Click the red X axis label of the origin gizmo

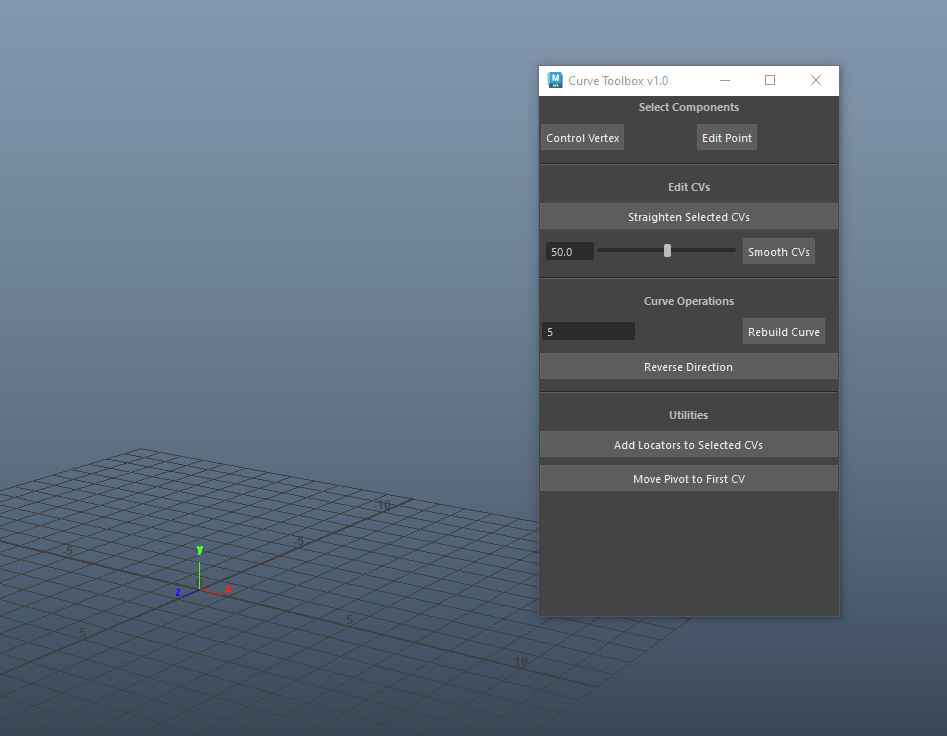point(228,589)
